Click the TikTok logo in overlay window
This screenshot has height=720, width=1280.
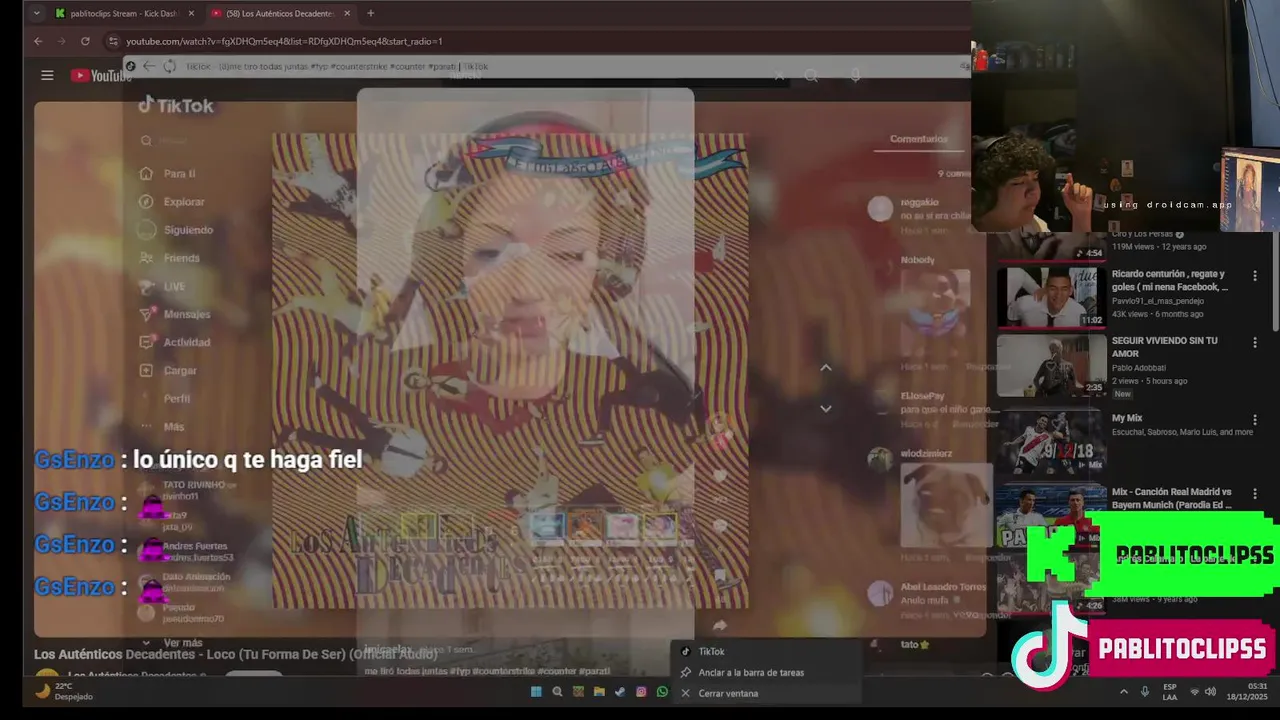tap(176, 105)
